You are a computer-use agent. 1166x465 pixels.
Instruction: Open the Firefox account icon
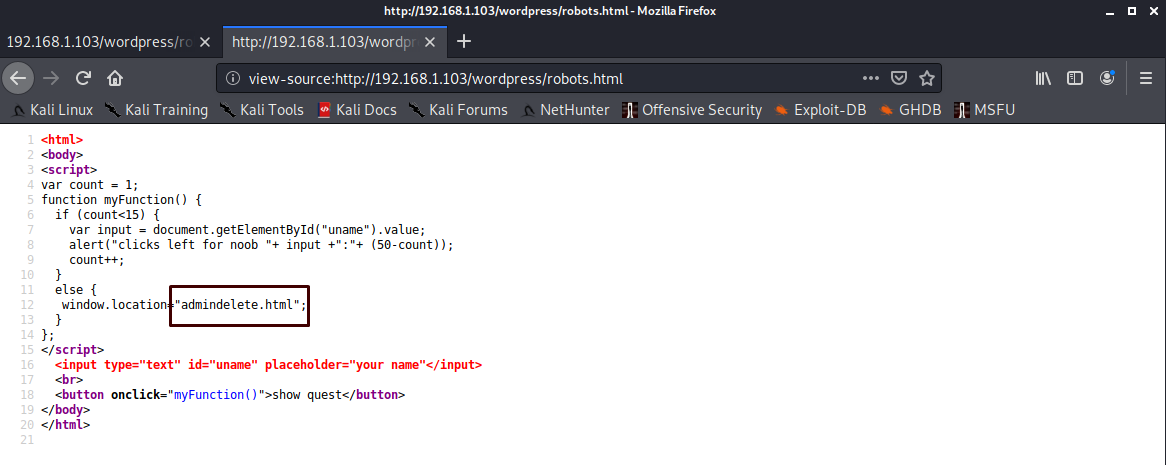click(1107, 78)
